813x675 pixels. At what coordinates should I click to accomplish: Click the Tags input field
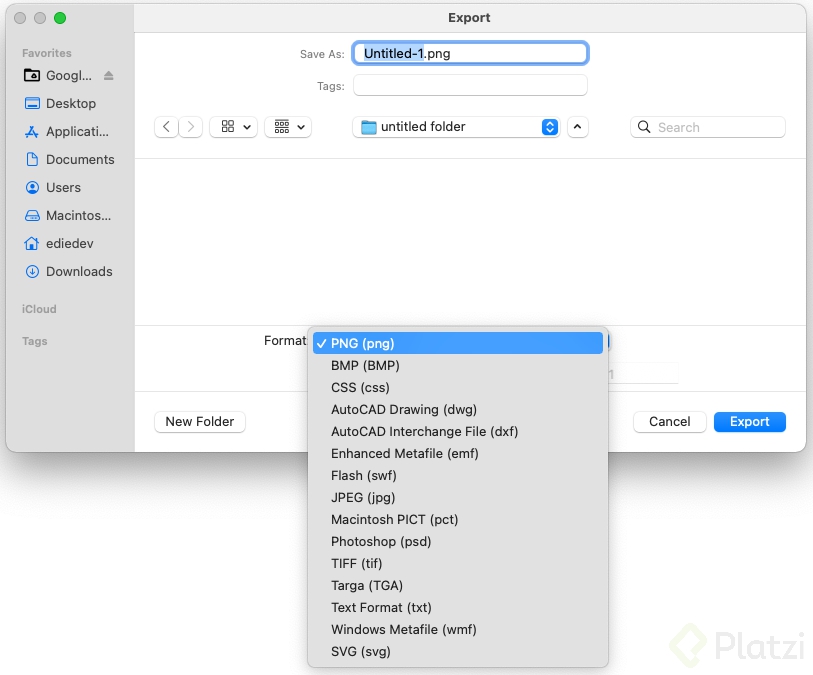pos(470,86)
